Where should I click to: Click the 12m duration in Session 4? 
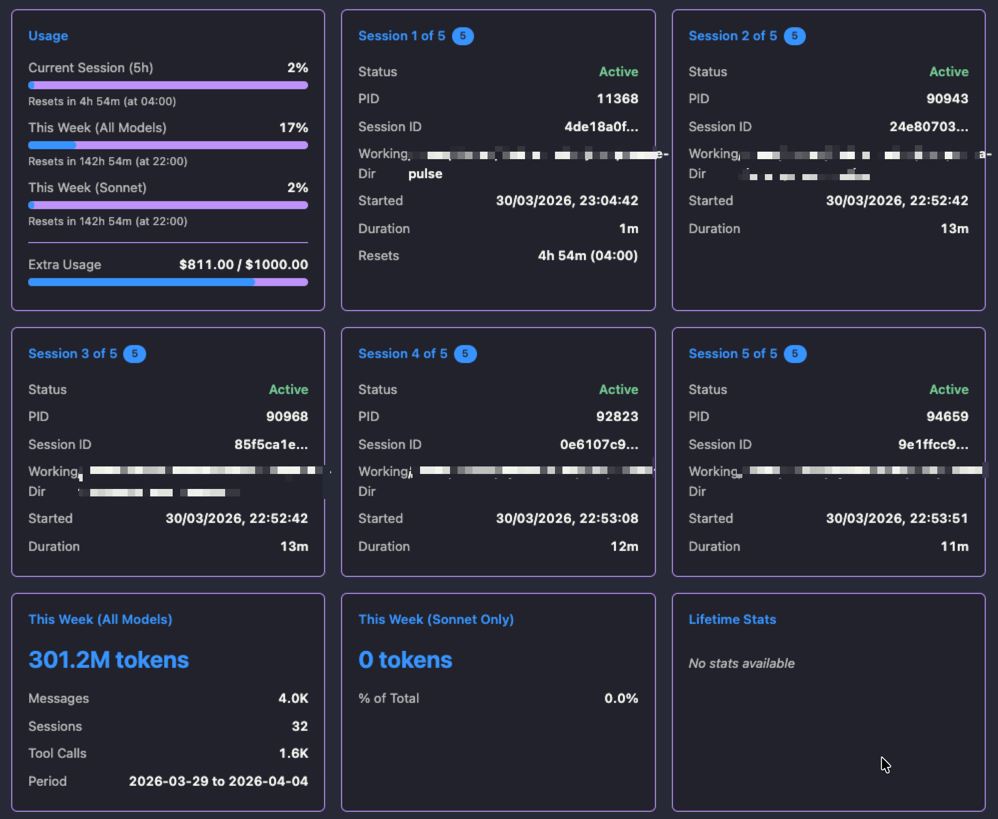click(x=624, y=546)
